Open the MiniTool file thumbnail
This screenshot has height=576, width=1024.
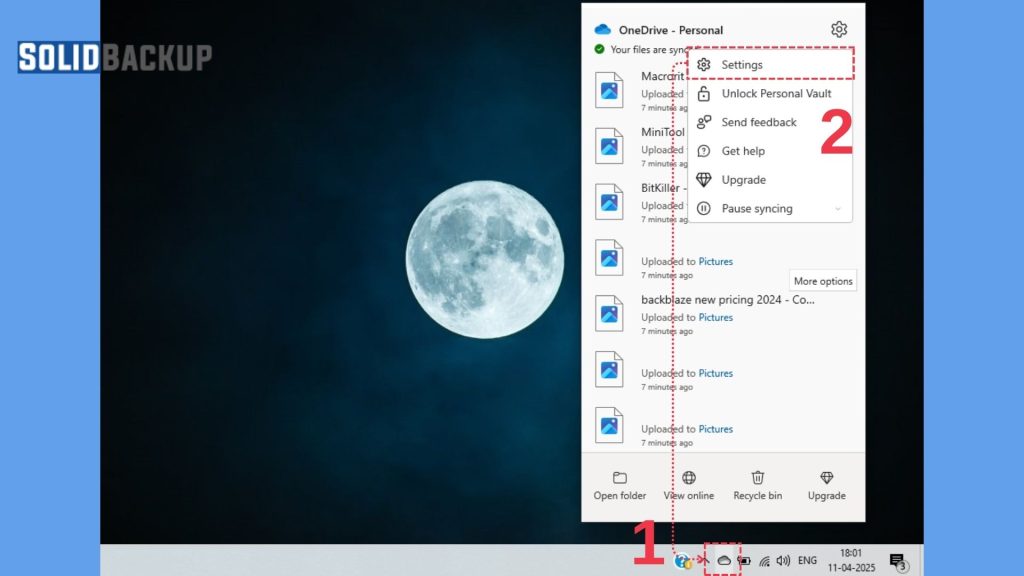coord(609,146)
